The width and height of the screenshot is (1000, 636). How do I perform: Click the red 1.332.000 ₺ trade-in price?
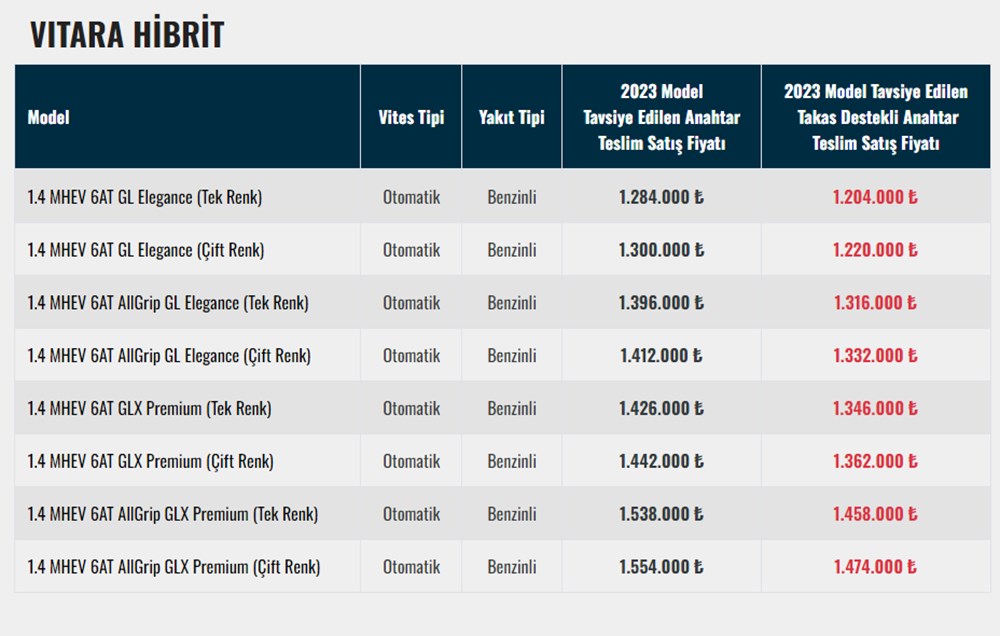[875, 356]
